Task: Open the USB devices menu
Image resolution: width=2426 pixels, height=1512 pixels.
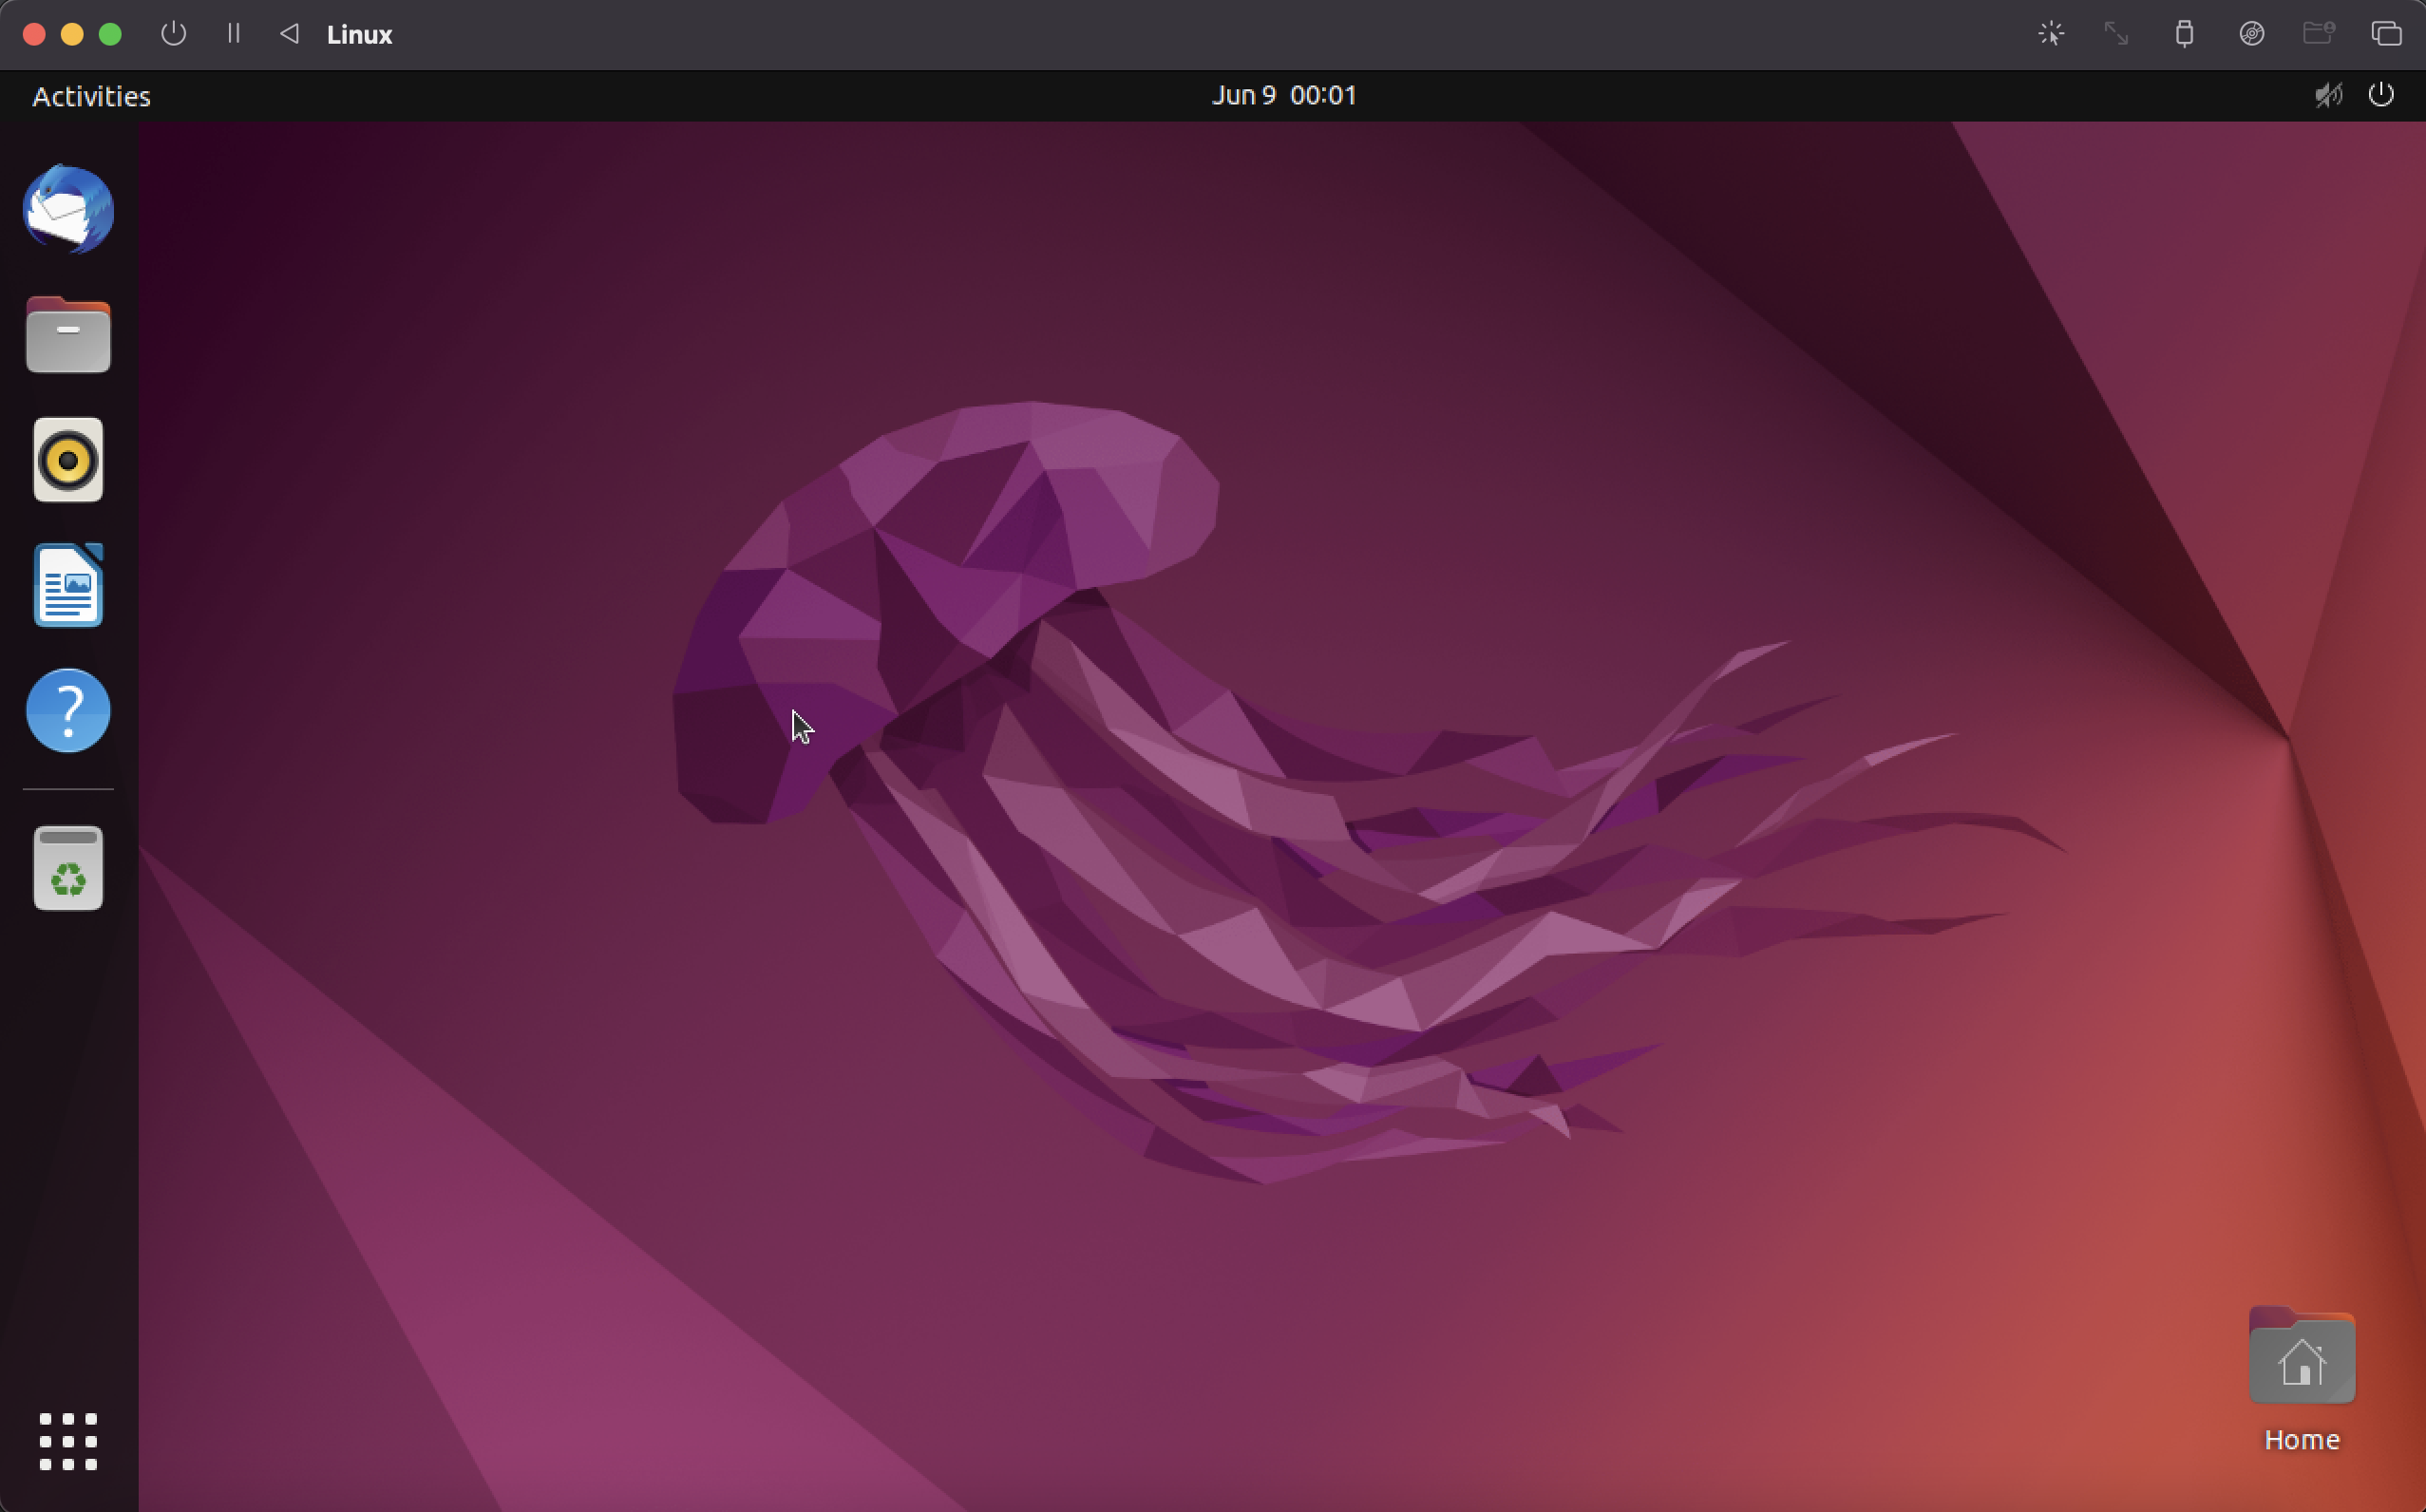Action: pos(2184,34)
